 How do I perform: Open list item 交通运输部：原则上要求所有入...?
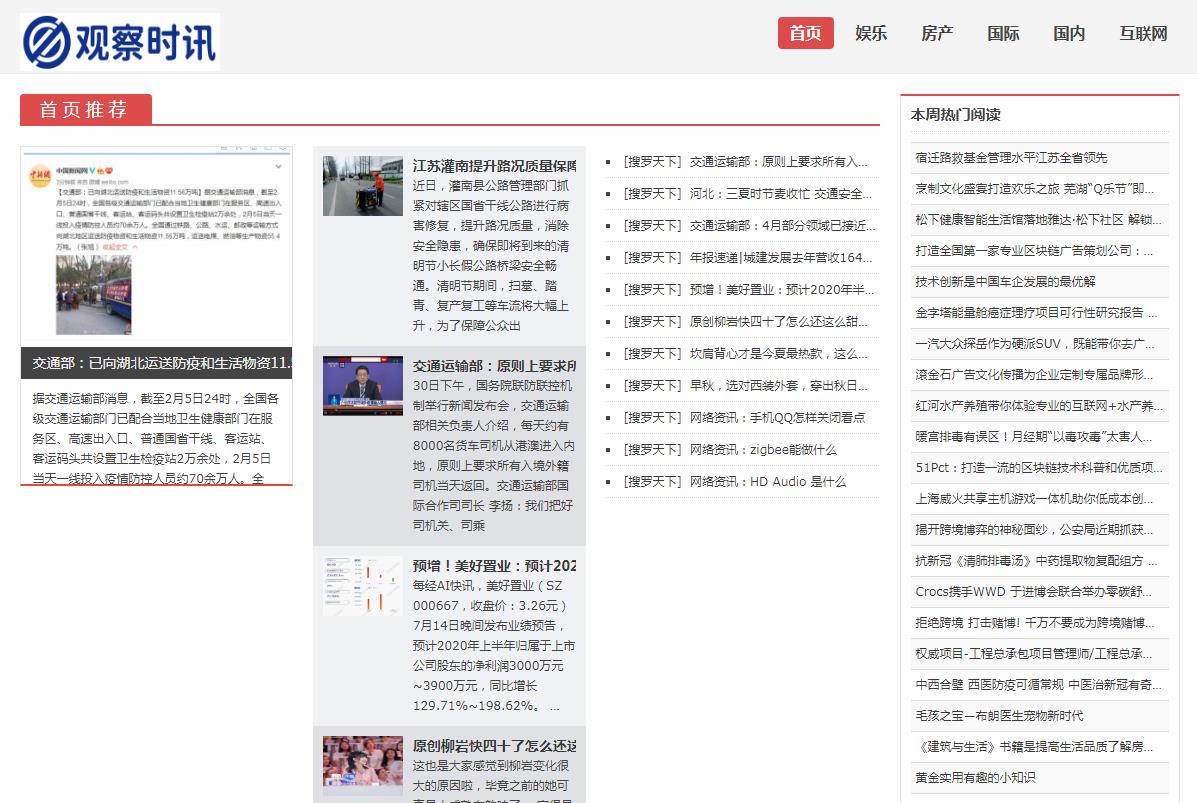[779, 162]
